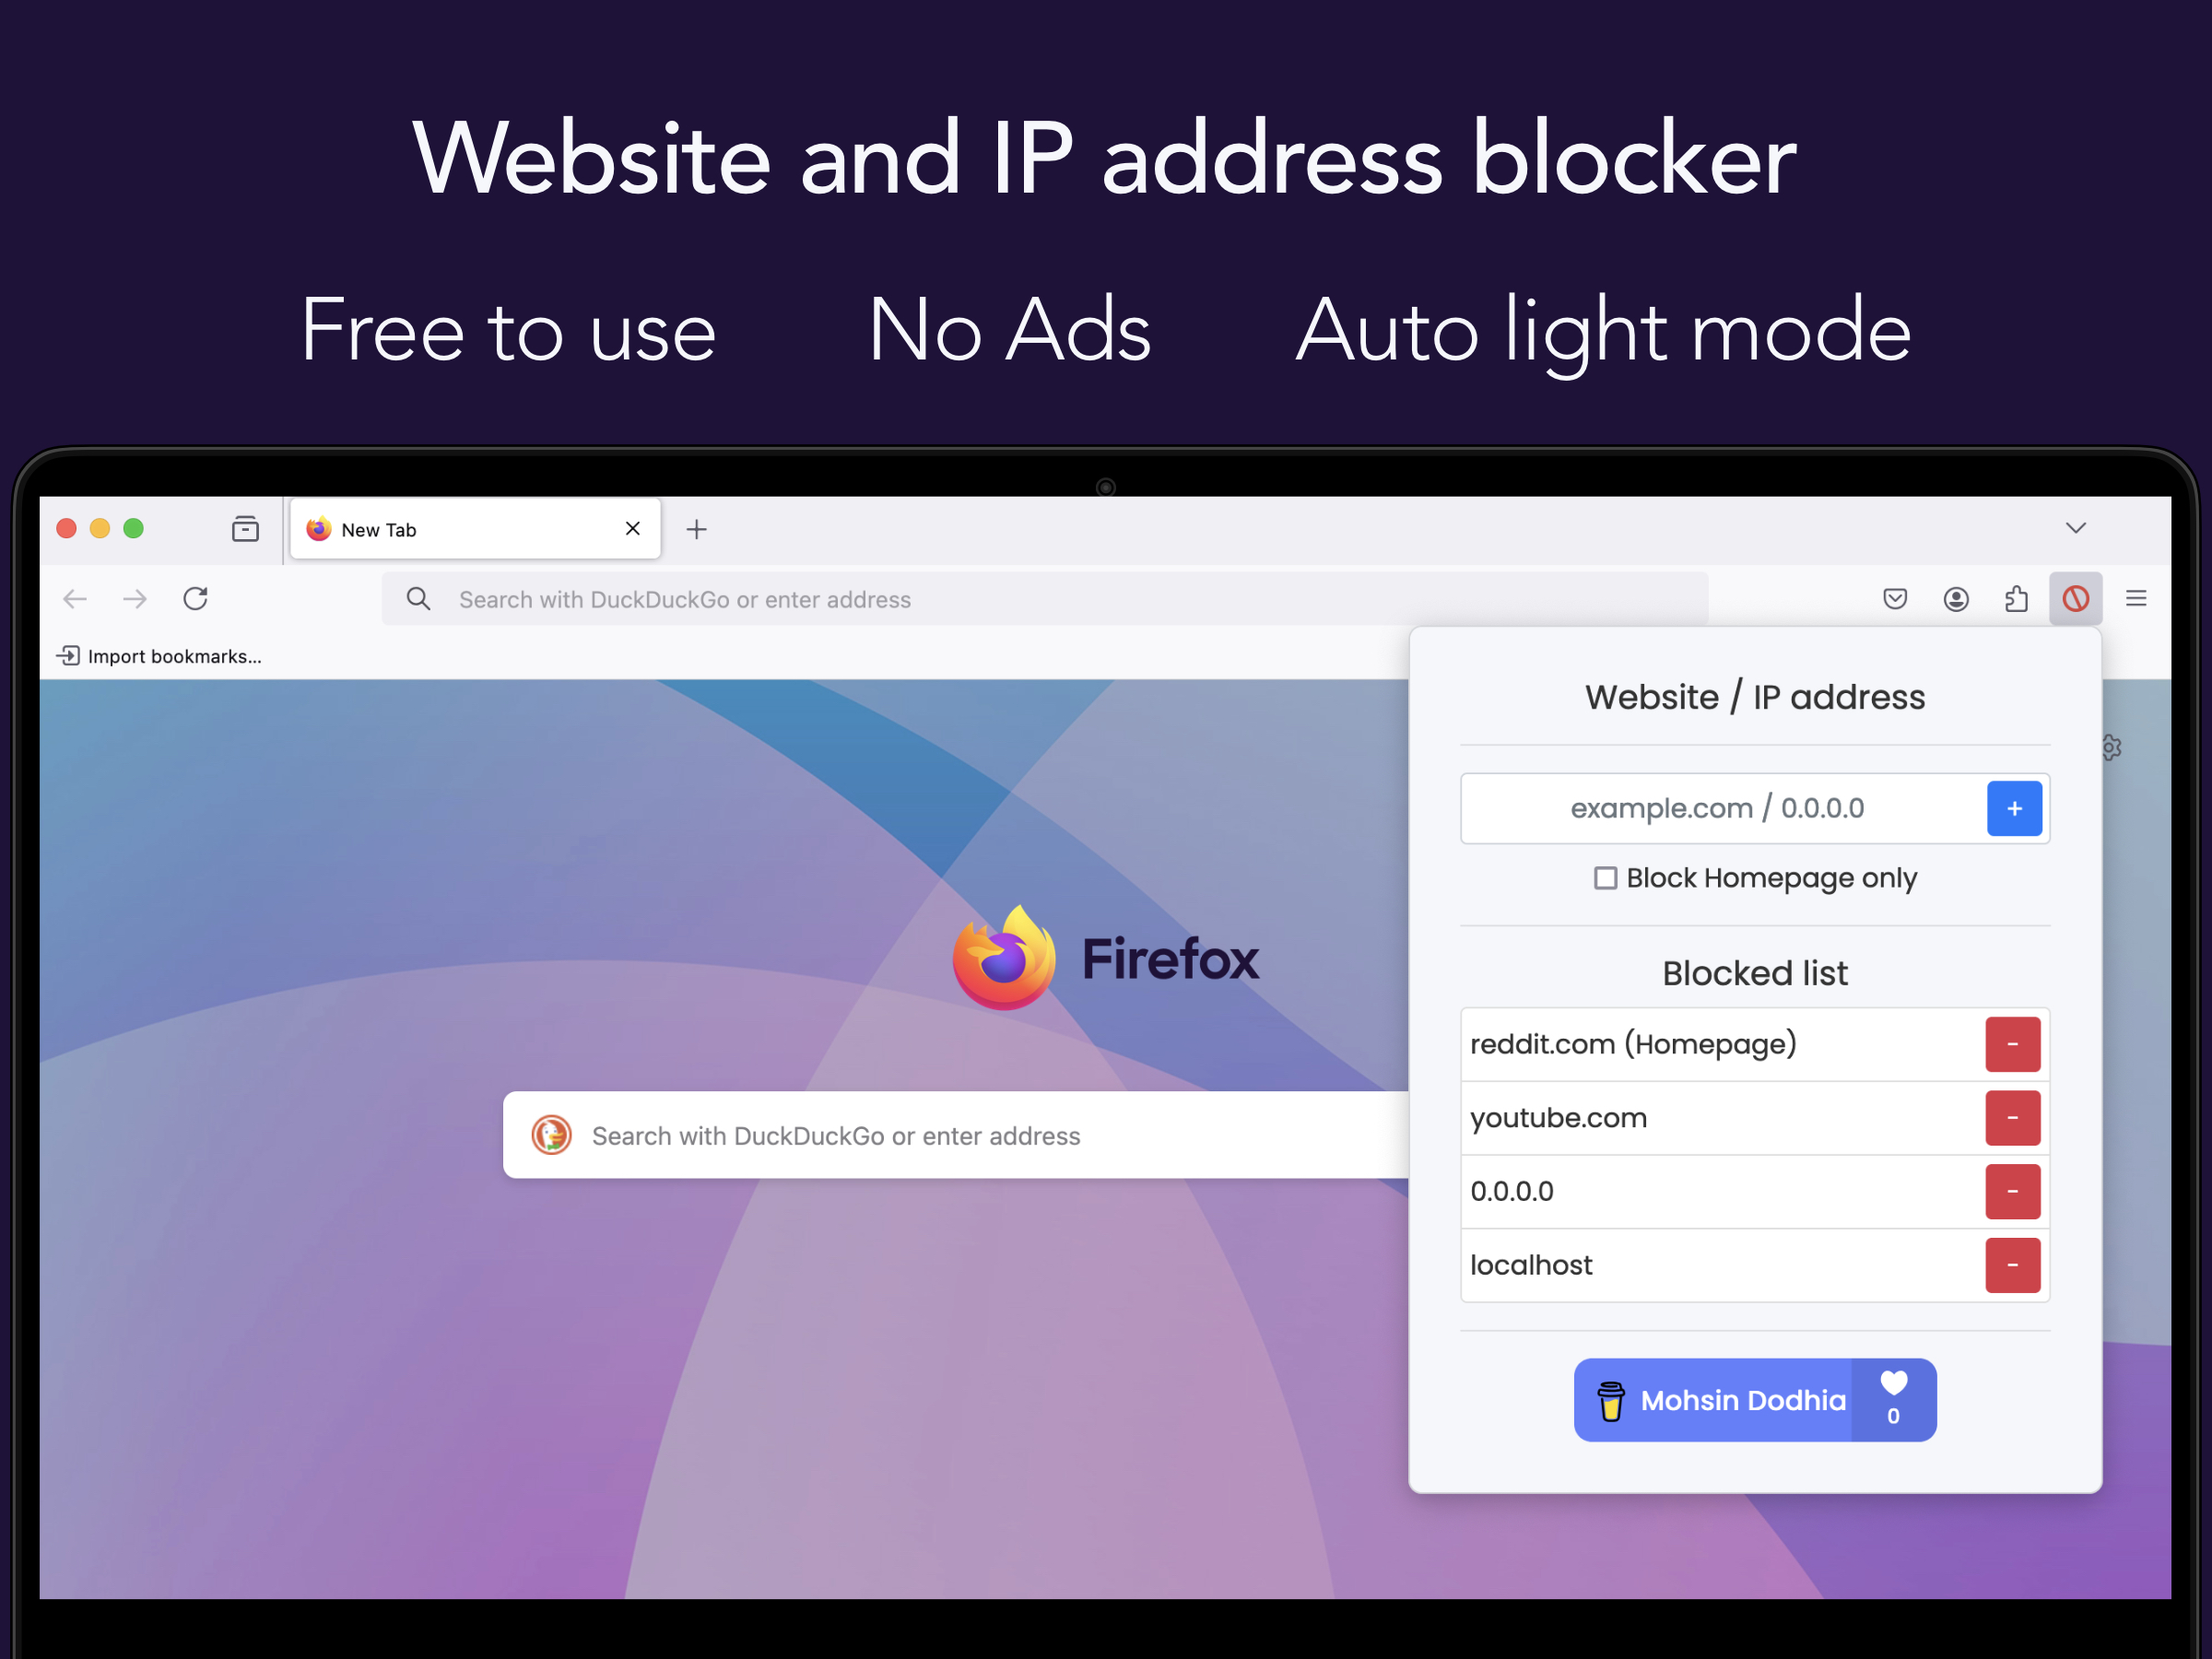The height and width of the screenshot is (1659, 2212).
Task: Click Import bookmarks in bookmarks toolbar
Action: click(x=160, y=656)
